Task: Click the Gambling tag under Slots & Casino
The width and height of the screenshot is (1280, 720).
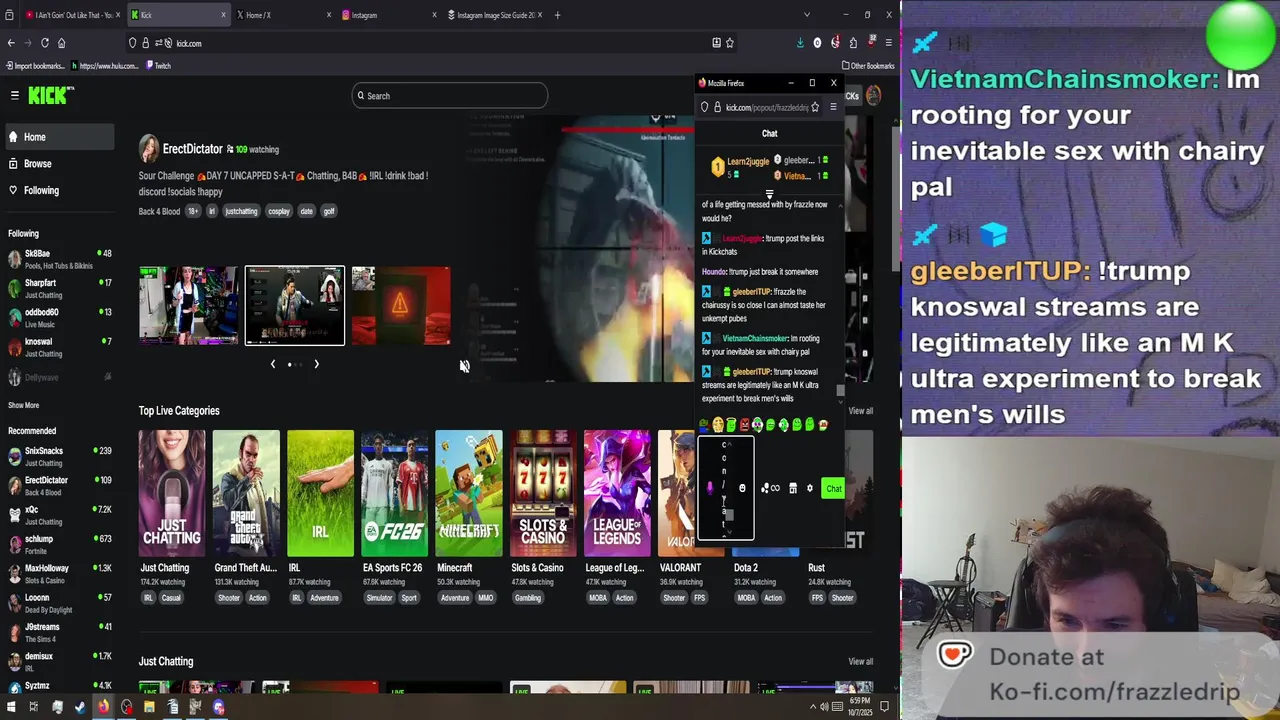Action: tap(527, 598)
